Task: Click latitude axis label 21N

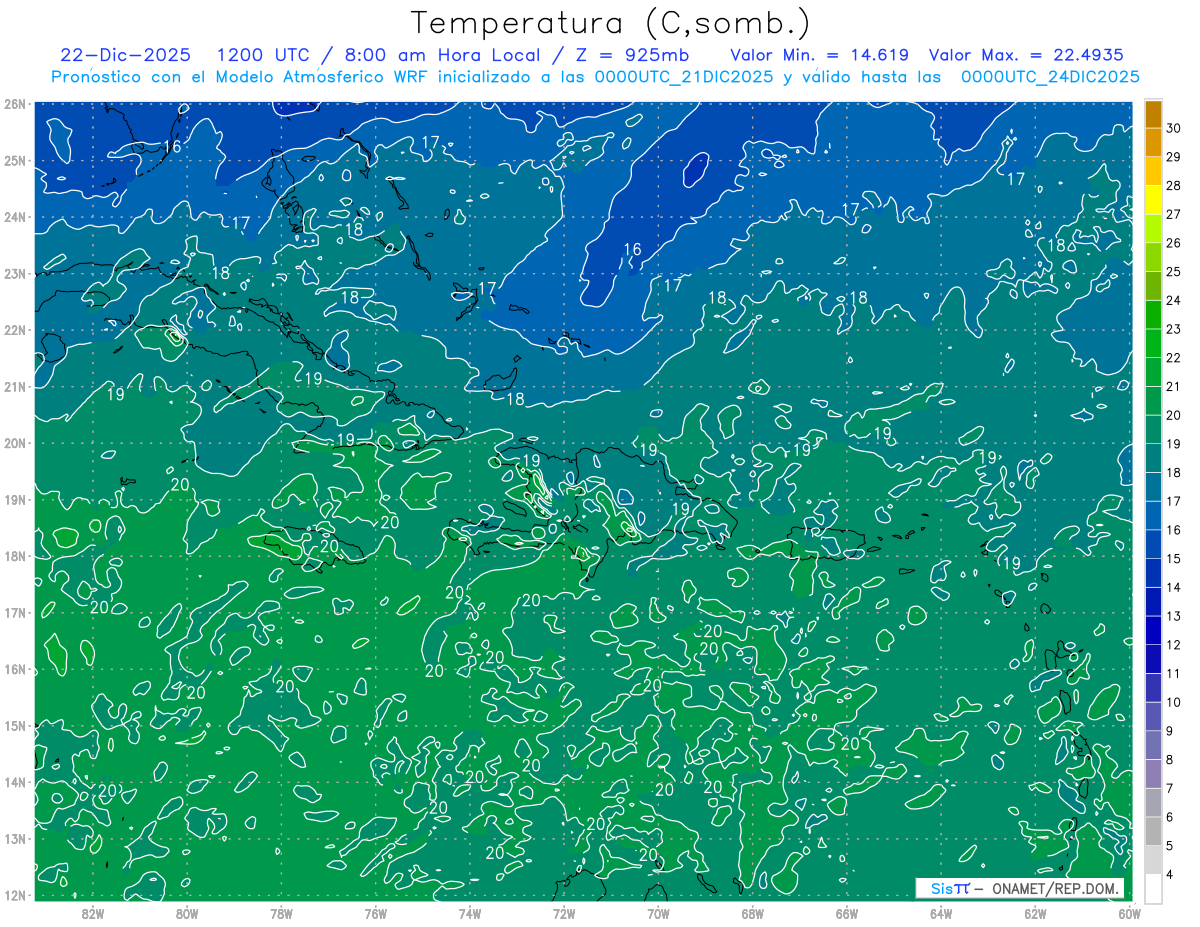Action: click(14, 386)
